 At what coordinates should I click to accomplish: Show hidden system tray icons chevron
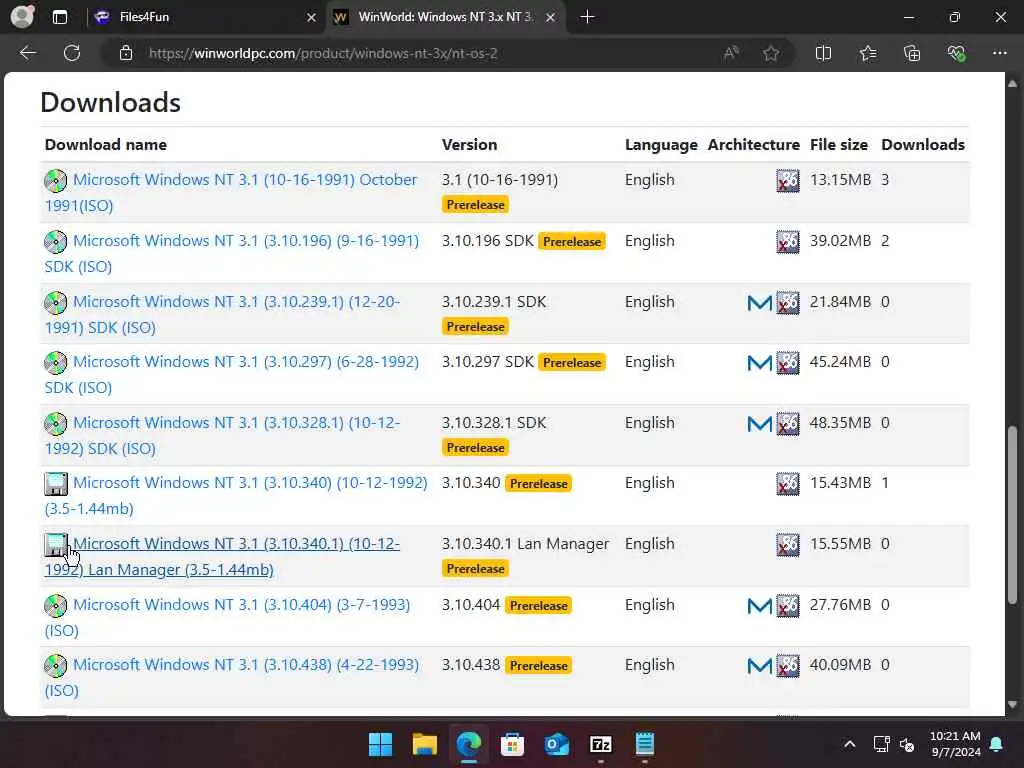pyautogui.click(x=850, y=744)
